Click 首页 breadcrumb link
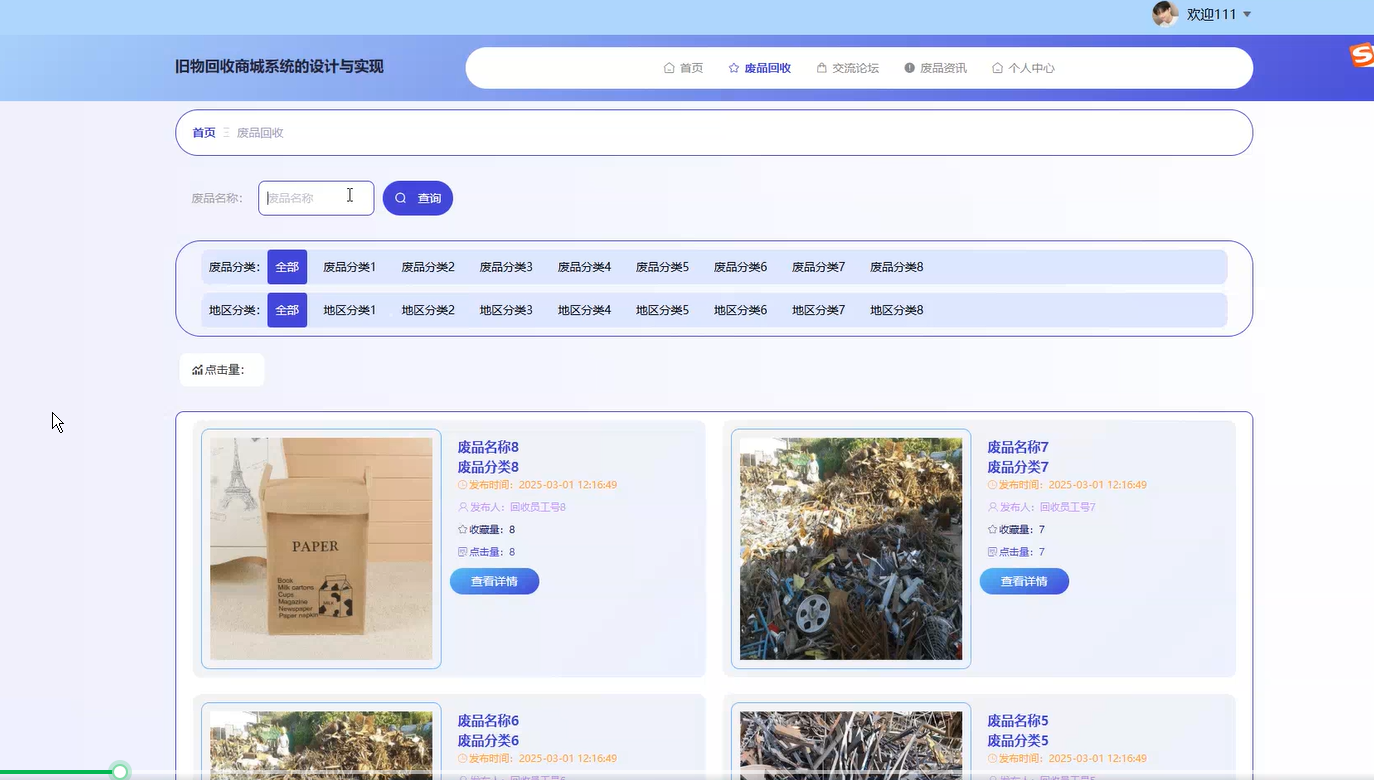 (x=204, y=133)
